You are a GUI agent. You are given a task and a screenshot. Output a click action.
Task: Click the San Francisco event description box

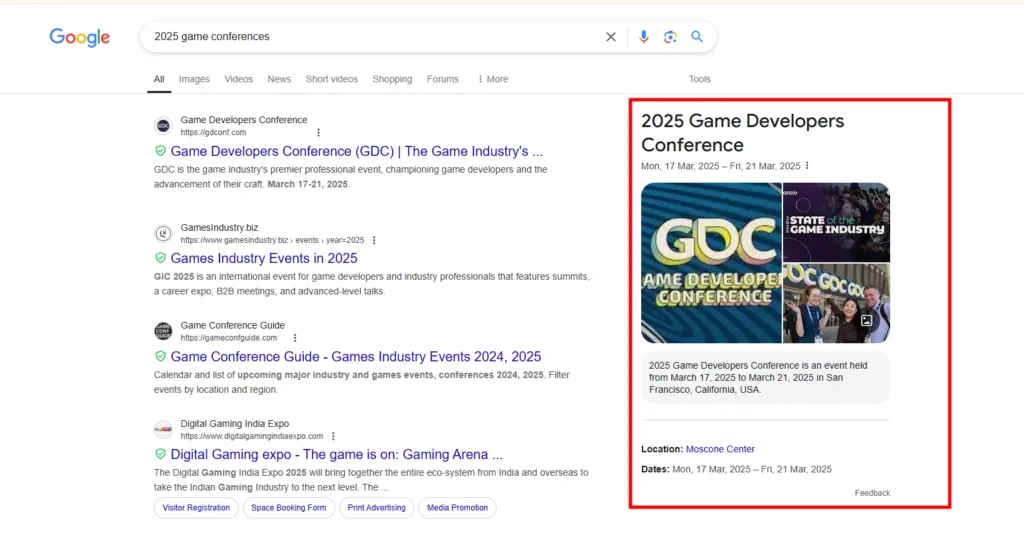(x=765, y=377)
